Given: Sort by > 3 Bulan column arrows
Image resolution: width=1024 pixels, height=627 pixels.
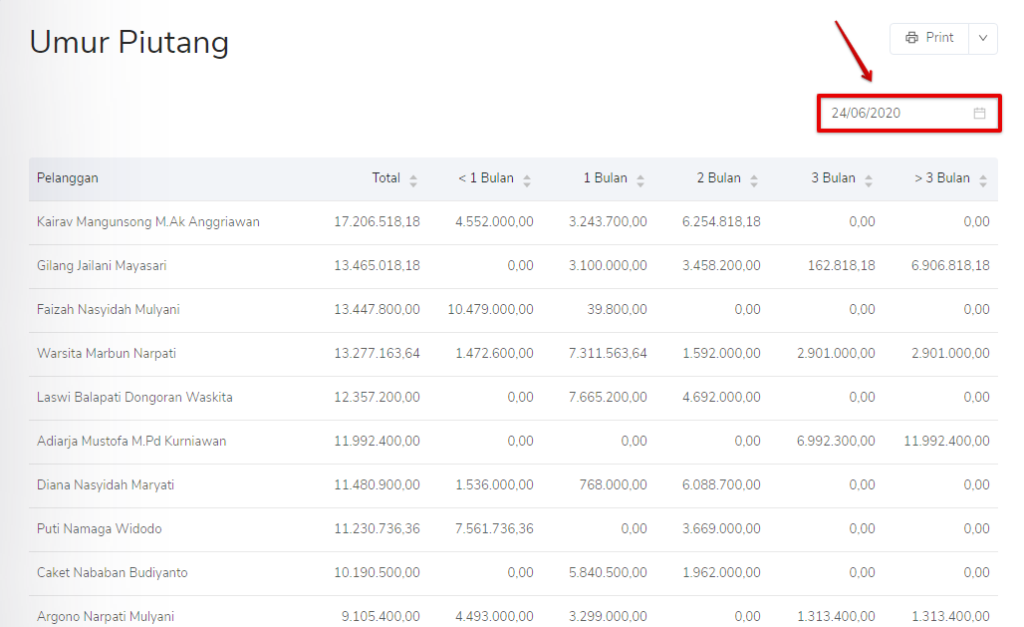Looking at the screenshot, I should (983, 180).
